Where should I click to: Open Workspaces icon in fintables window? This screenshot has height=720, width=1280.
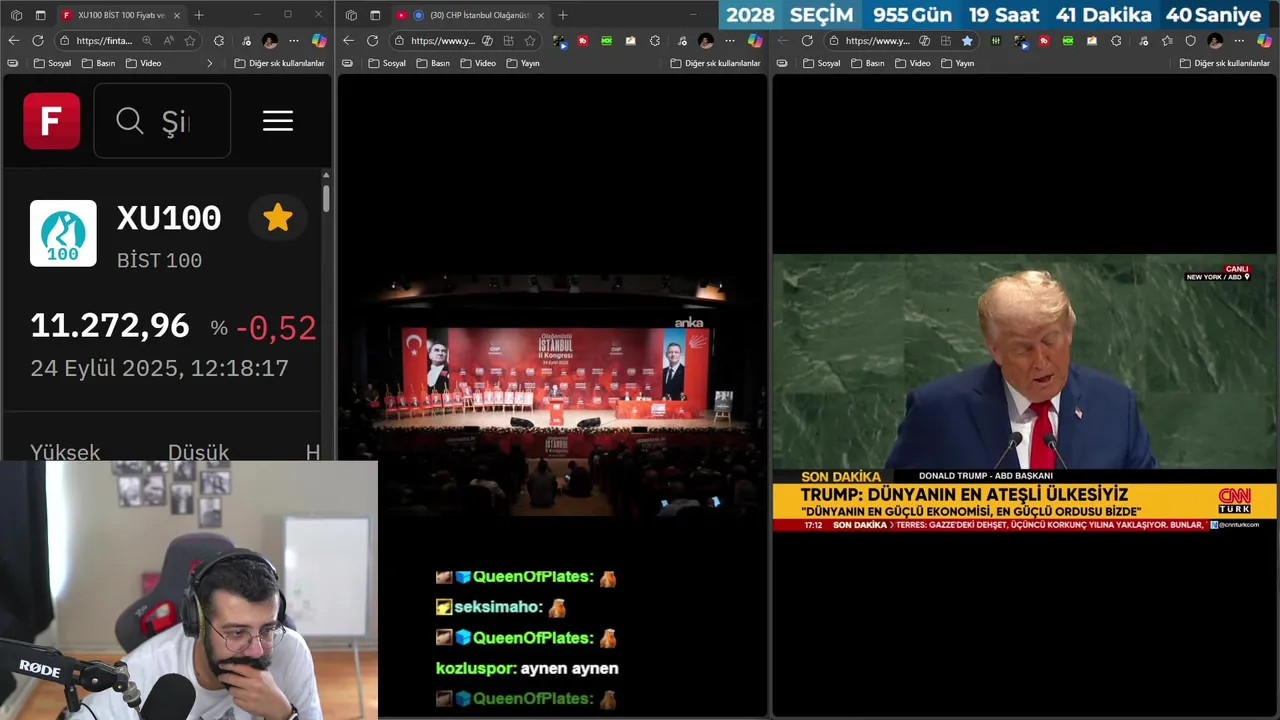16,15
